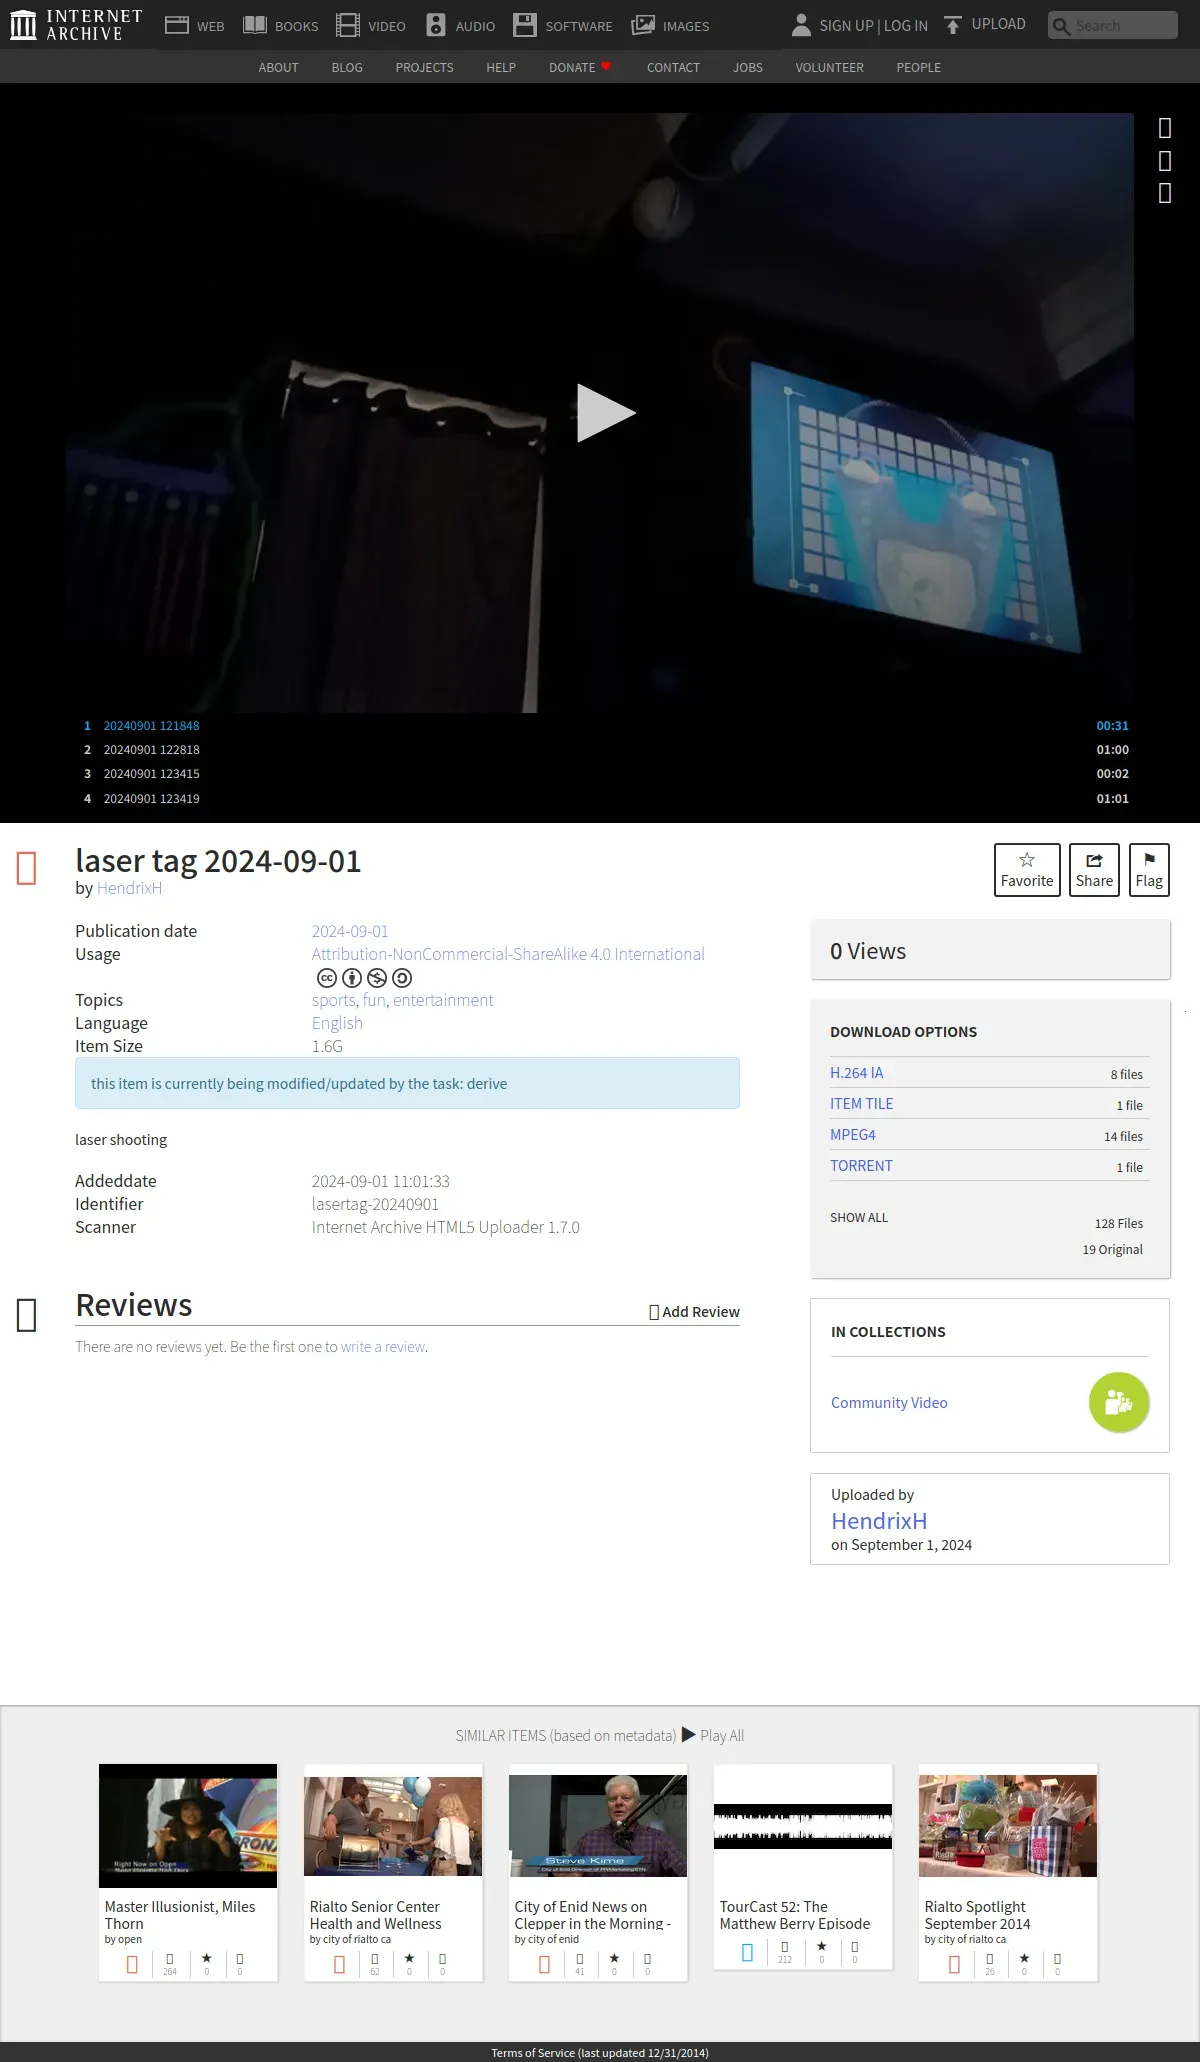This screenshot has height=2062, width=1200.
Task: Open the CONTACT menu item
Action: point(673,67)
